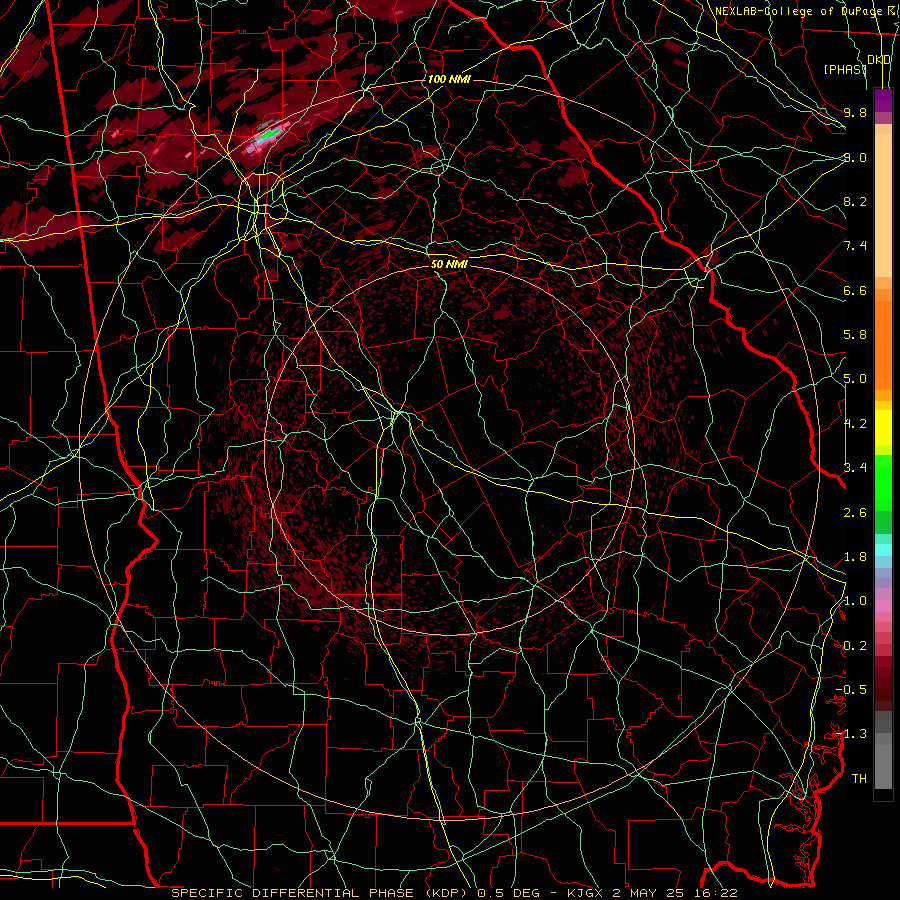Screen dimensions: 900x900
Task: Pick the cyan swatch in the color bar
Action: [x=883, y=550]
